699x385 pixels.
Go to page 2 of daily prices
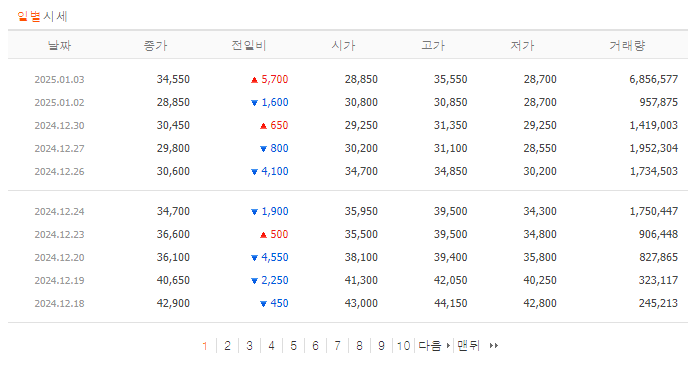[x=227, y=346]
